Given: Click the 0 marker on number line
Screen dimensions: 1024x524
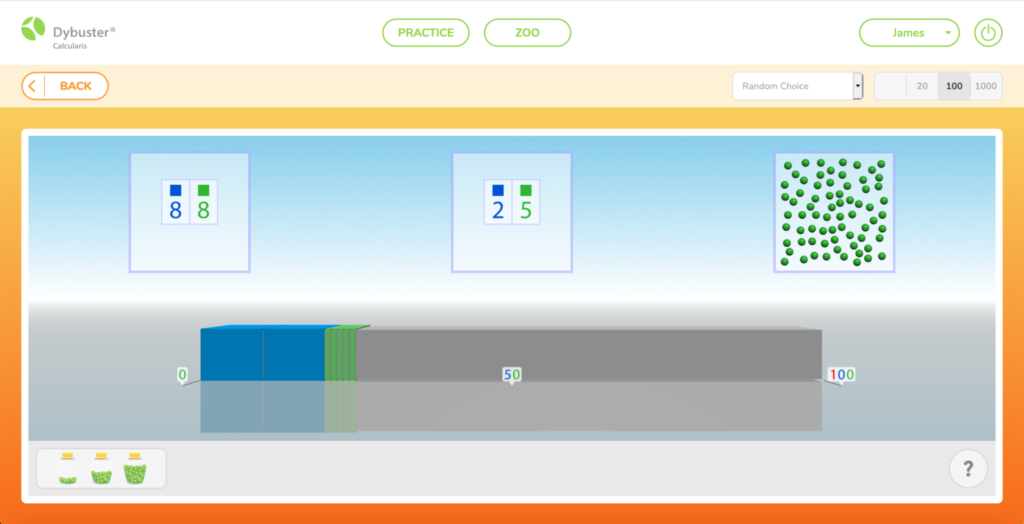Looking at the screenshot, I should (182, 375).
